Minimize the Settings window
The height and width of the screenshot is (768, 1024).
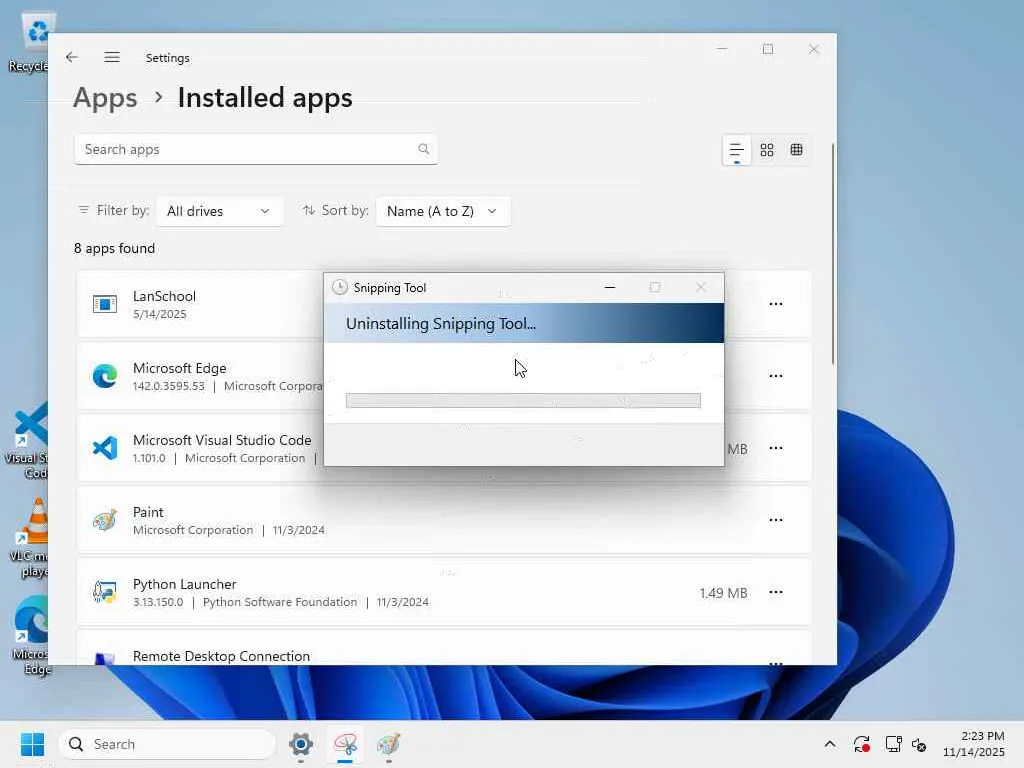(722, 49)
